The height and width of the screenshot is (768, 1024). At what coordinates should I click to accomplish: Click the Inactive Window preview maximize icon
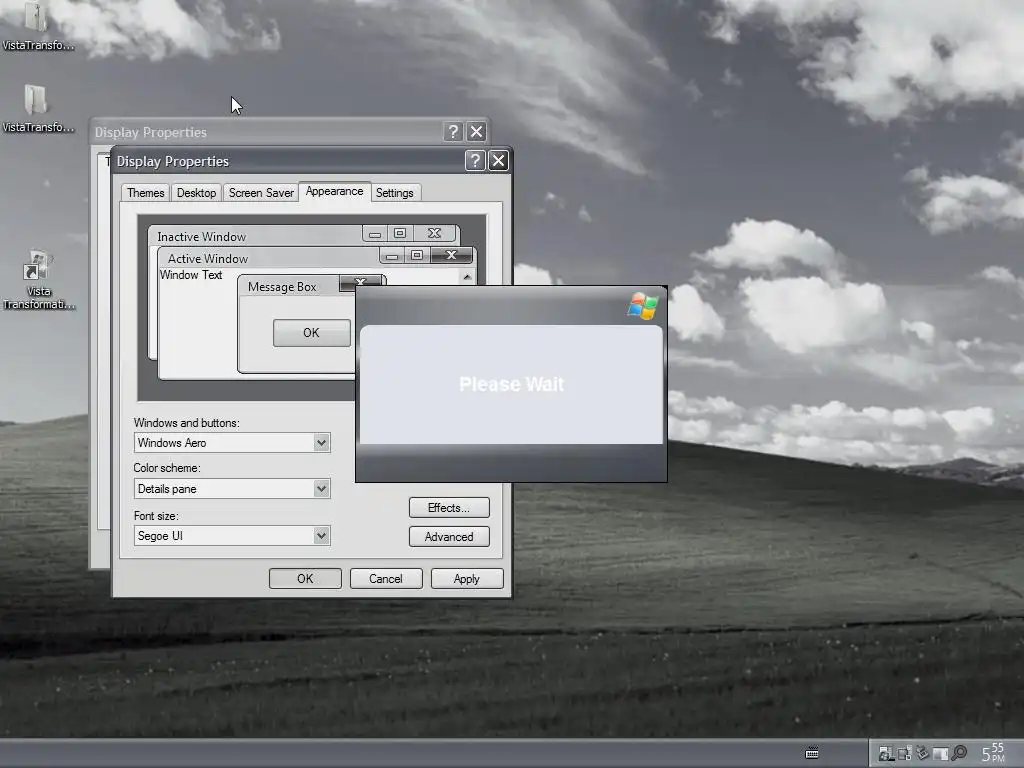coord(400,233)
